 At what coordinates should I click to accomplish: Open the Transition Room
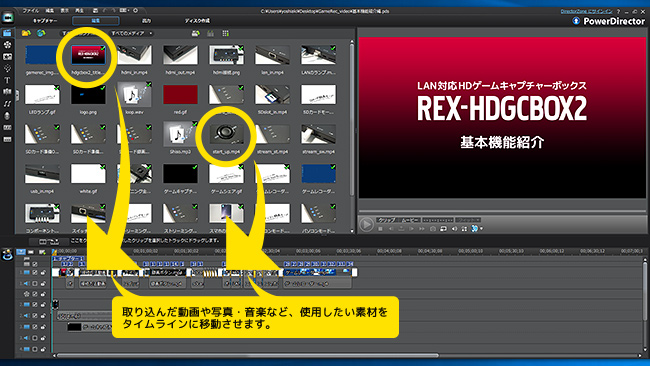click(7, 92)
